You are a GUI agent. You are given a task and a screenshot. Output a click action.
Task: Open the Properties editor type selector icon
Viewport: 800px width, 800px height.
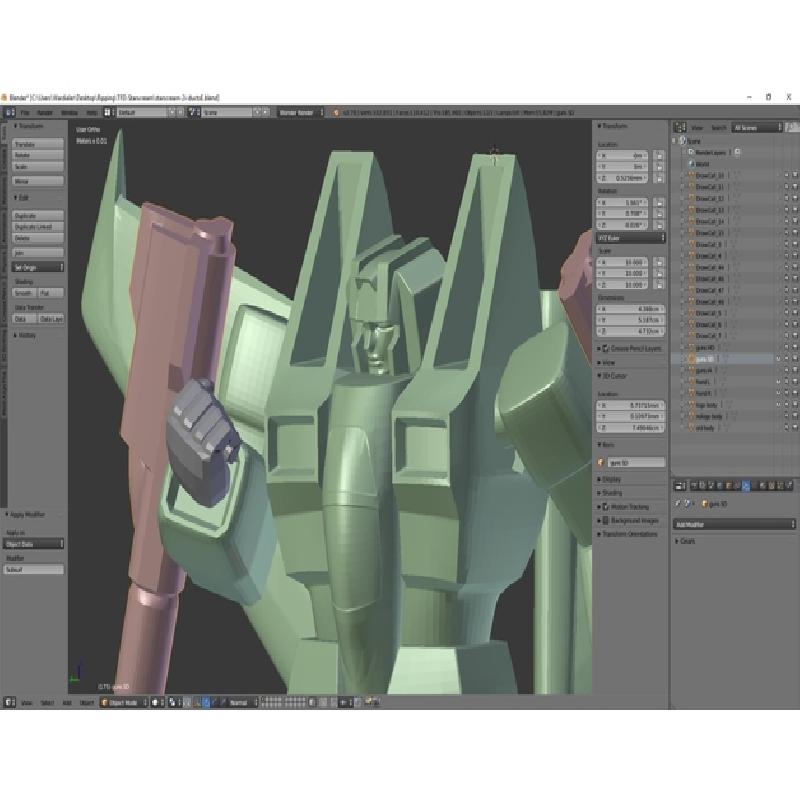coord(680,486)
